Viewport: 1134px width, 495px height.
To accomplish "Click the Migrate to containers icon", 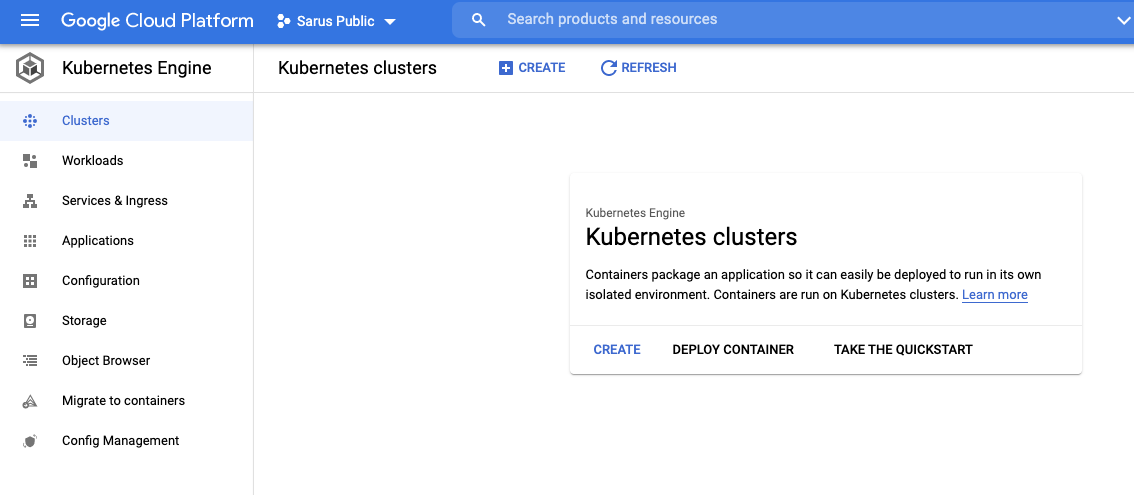I will (30, 401).
